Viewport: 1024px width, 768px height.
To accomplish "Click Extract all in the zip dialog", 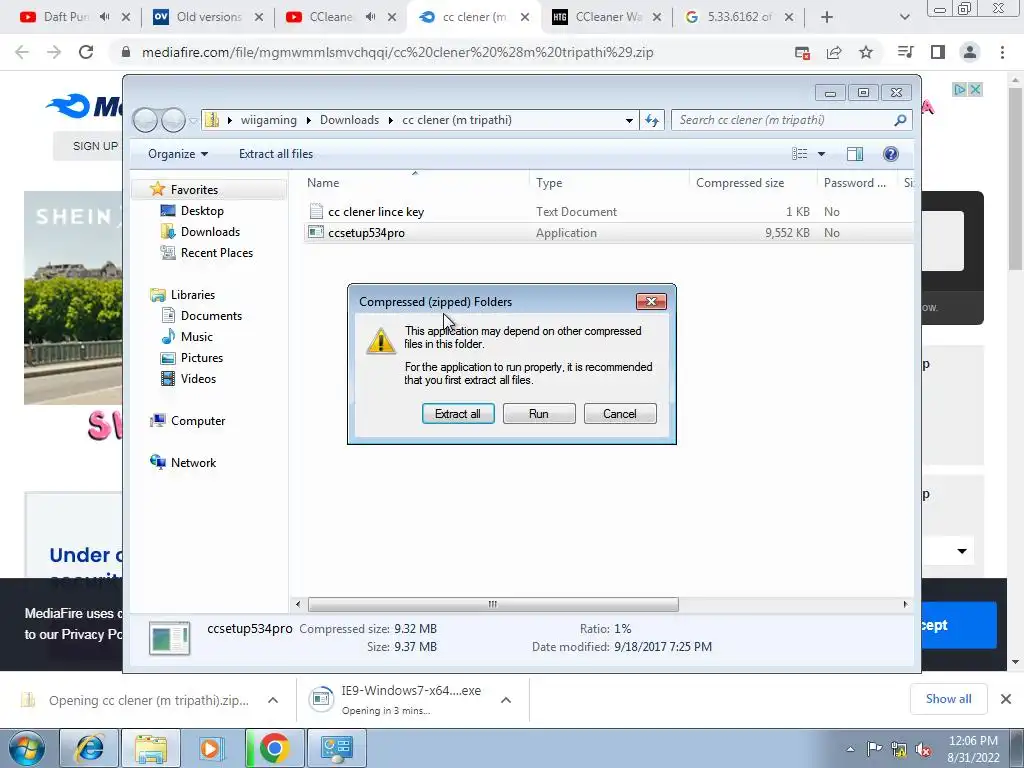I will click(x=458, y=413).
